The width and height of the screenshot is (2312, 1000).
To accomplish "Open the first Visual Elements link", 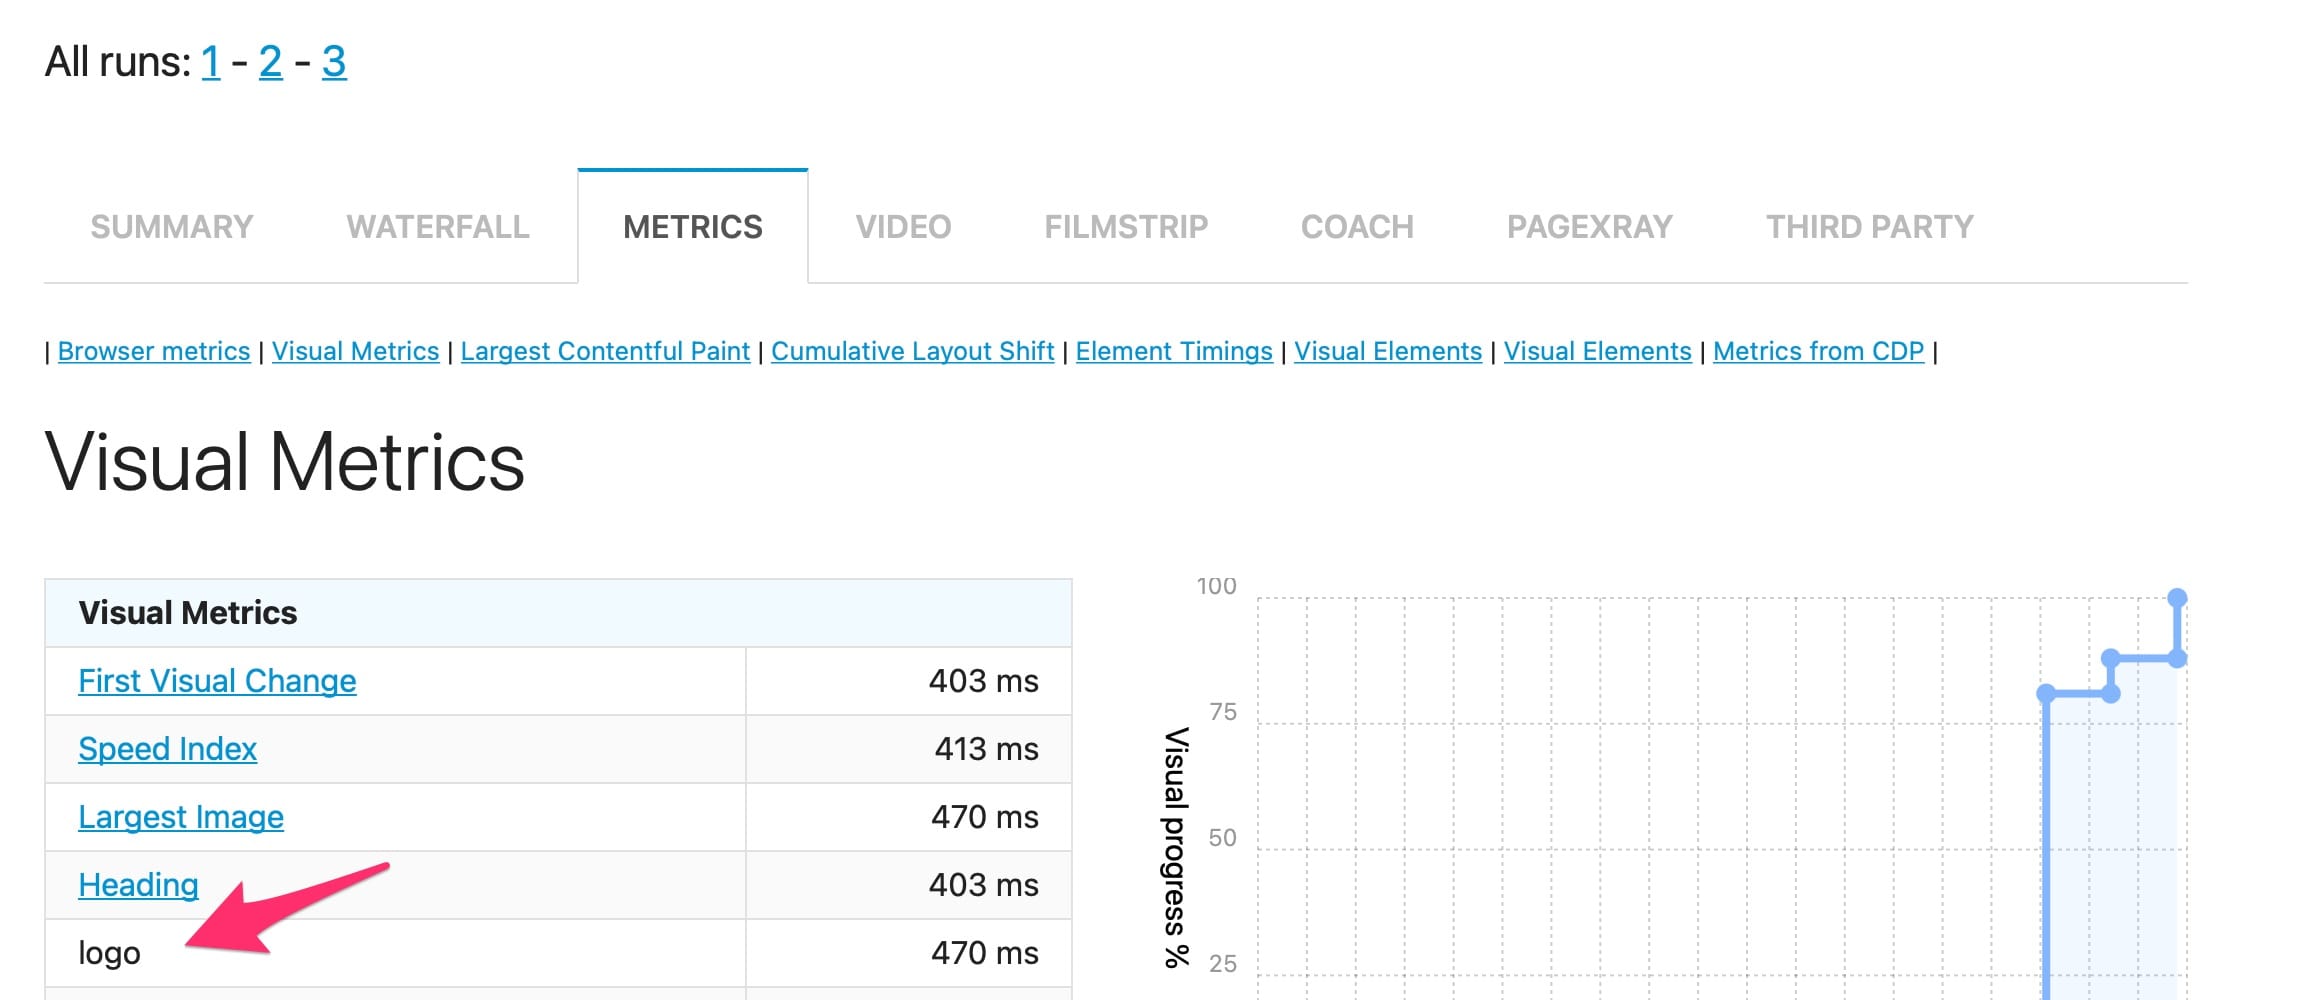I will (x=1388, y=351).
